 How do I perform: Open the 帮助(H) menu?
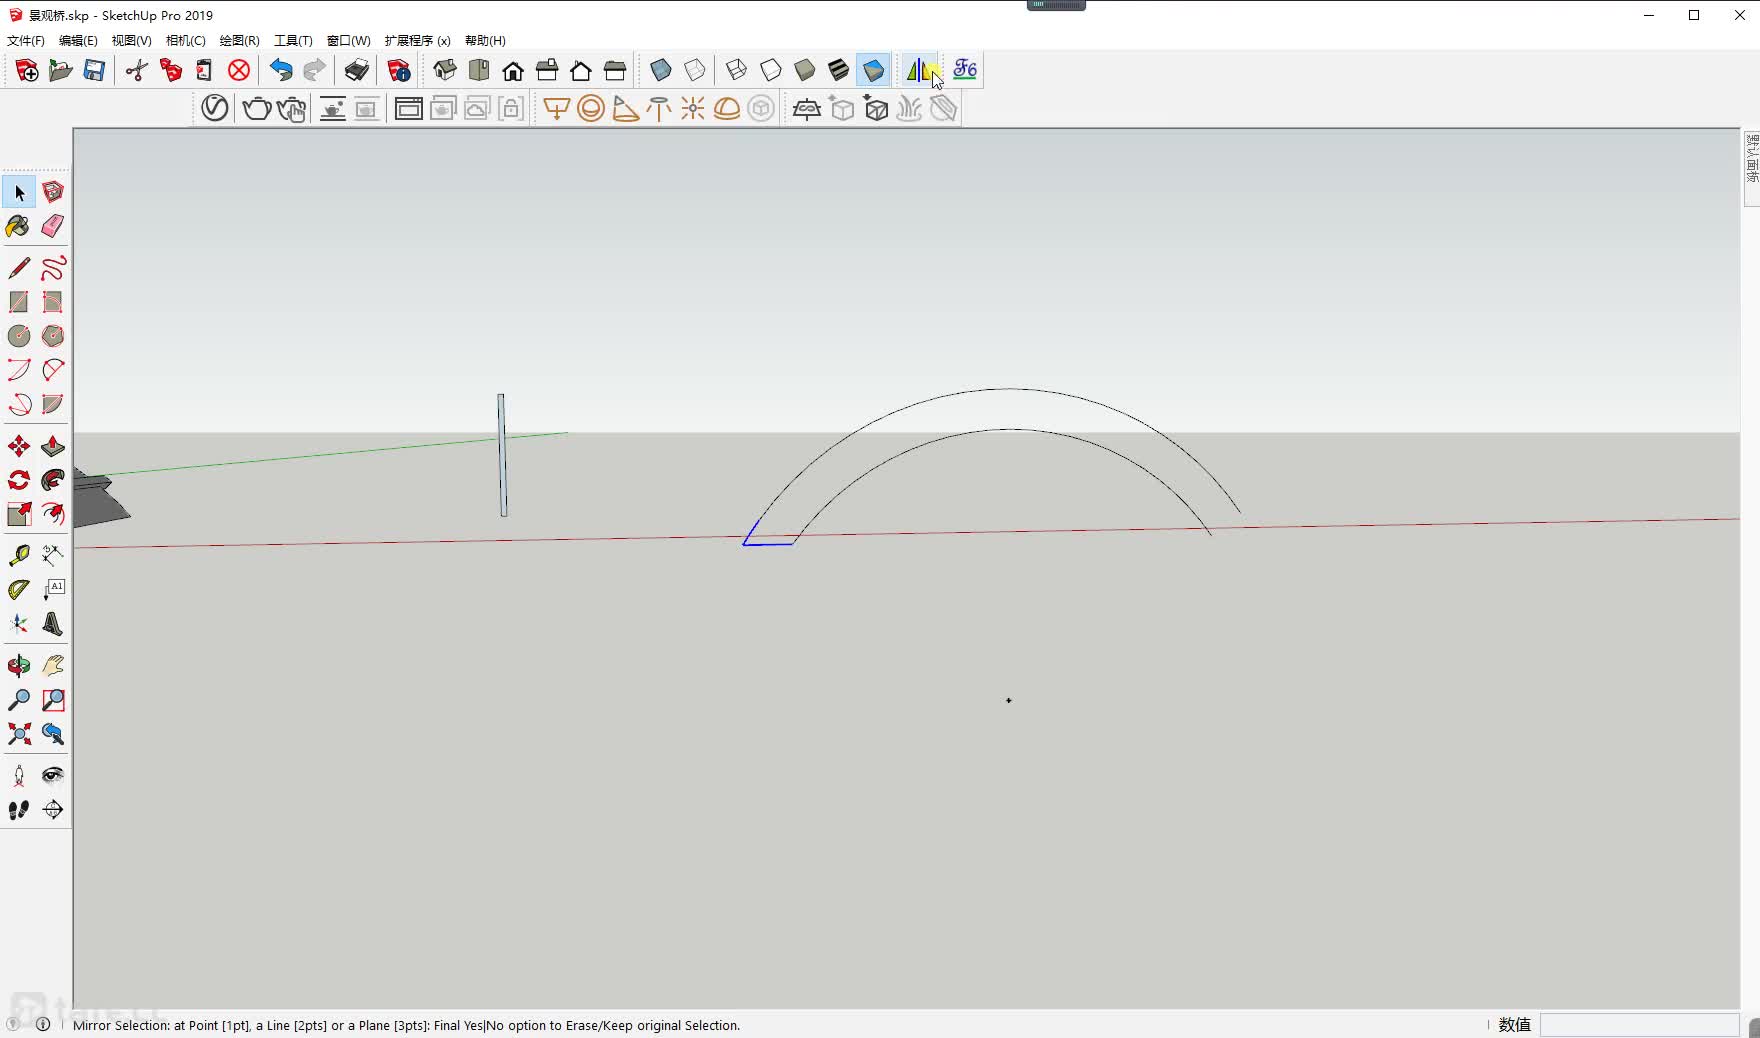pyautogui.click(x=485, y=41)
